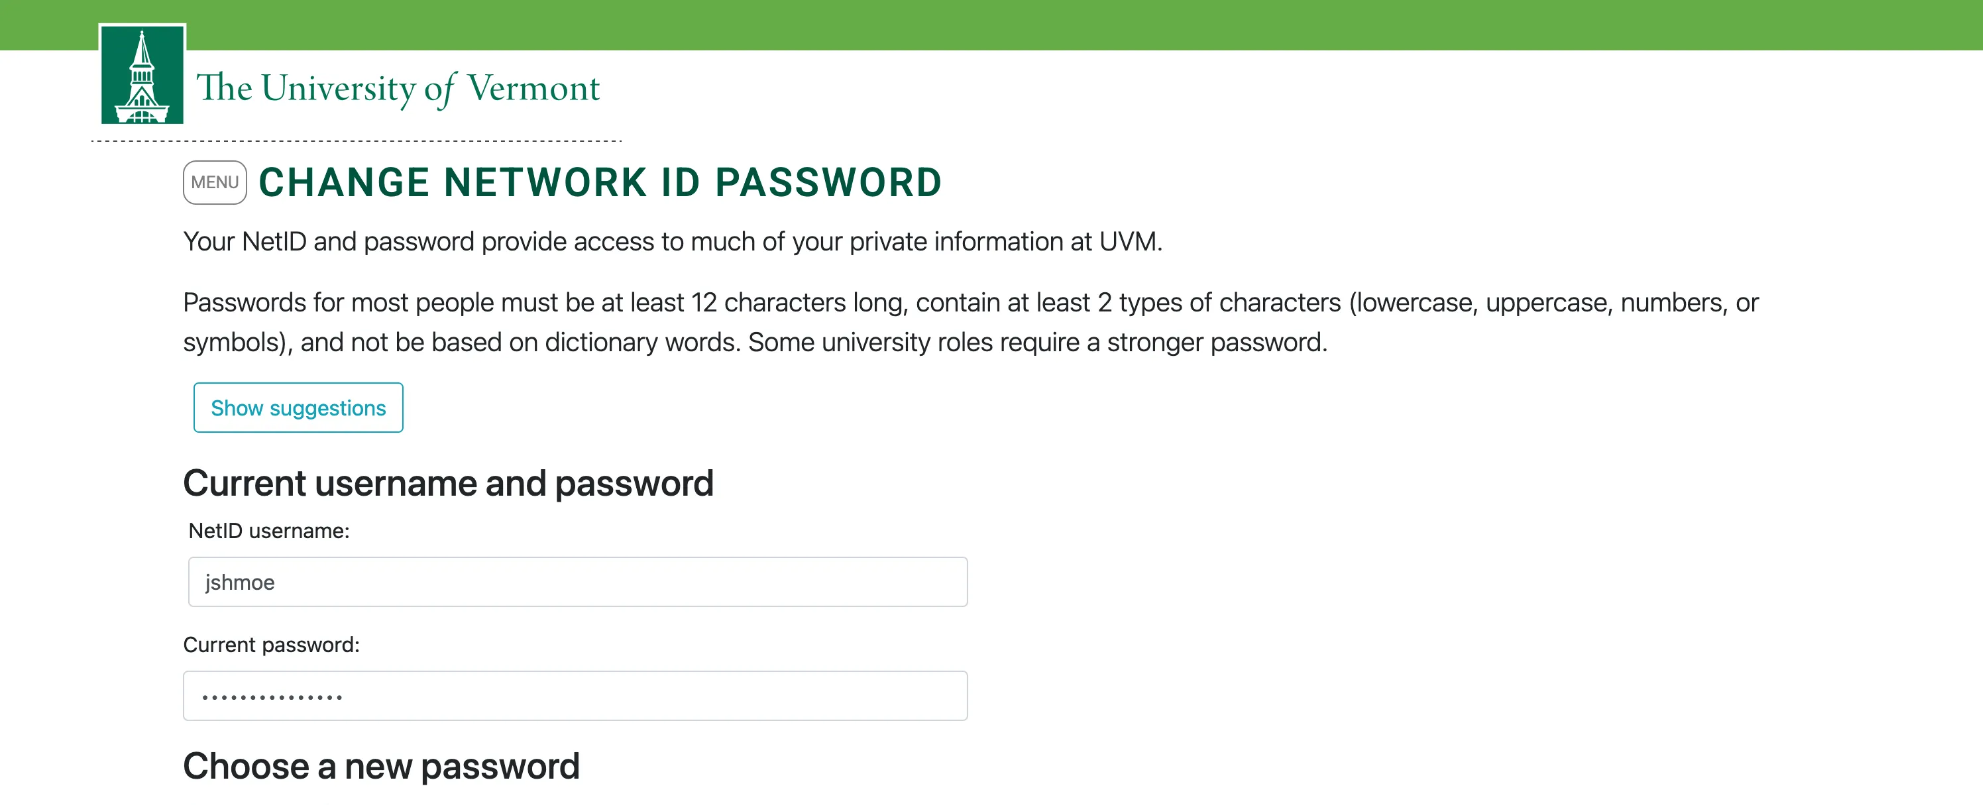Click the masked password dots
The image size is (1983, 805).
click(x=272, y=697)
